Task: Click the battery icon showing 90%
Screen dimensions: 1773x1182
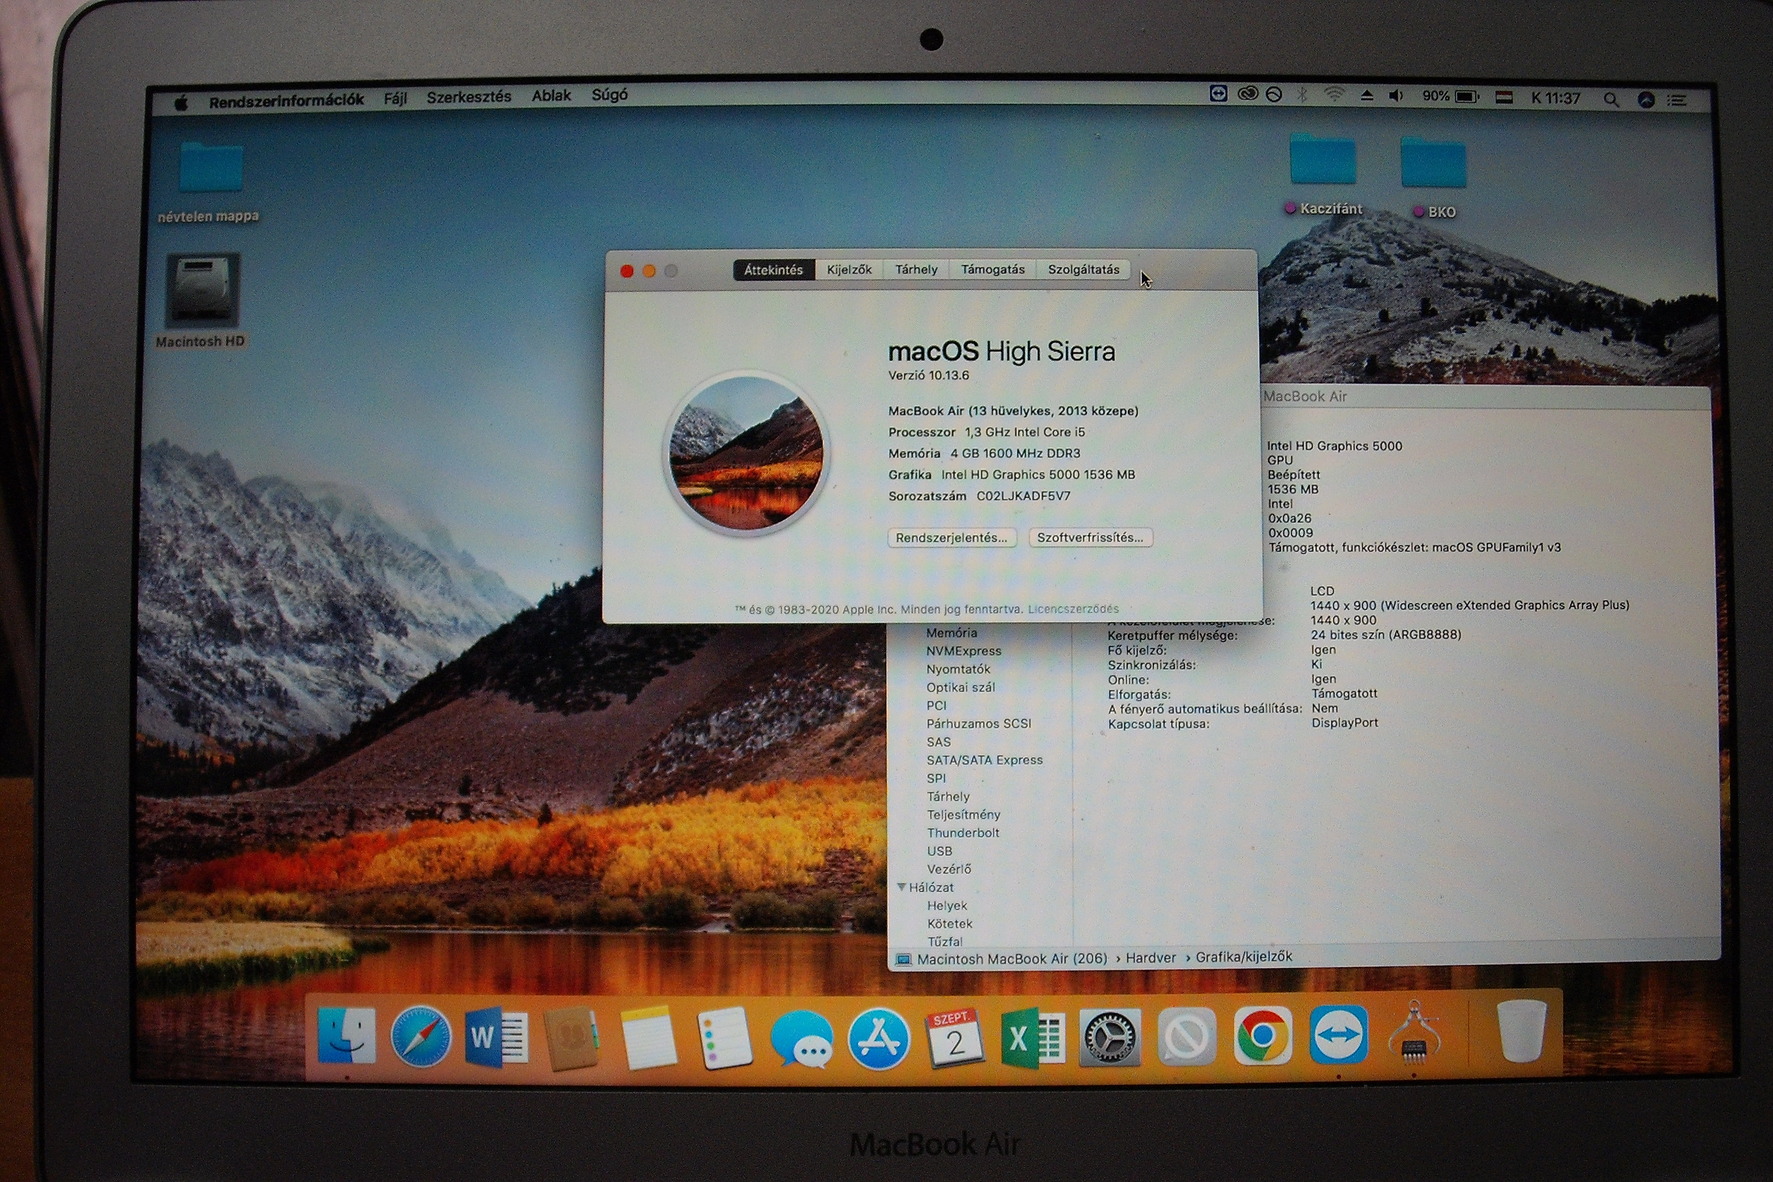Action: 1466,97
